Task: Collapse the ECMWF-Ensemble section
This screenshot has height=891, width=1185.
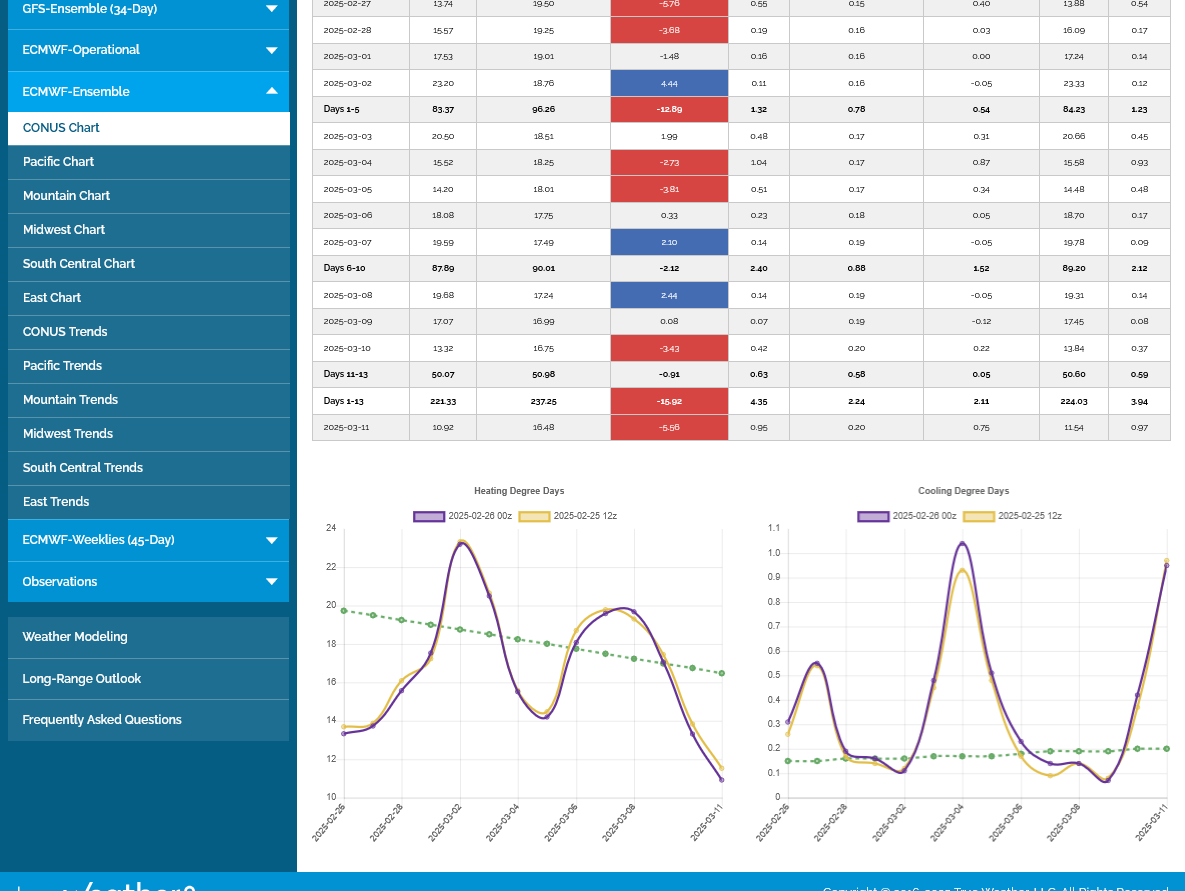Action: [x=148, y=91]
